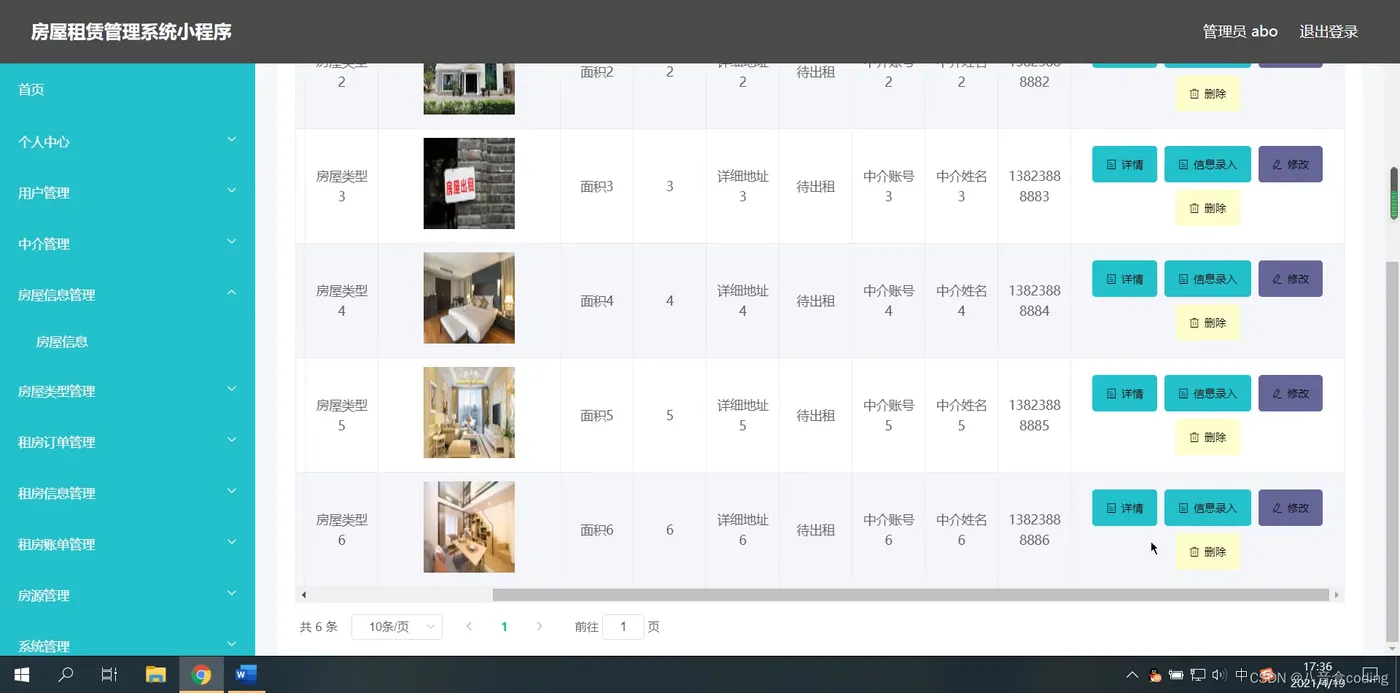
Task: Open the loft interior thumbnail in row 6
Action: [469, 527]
